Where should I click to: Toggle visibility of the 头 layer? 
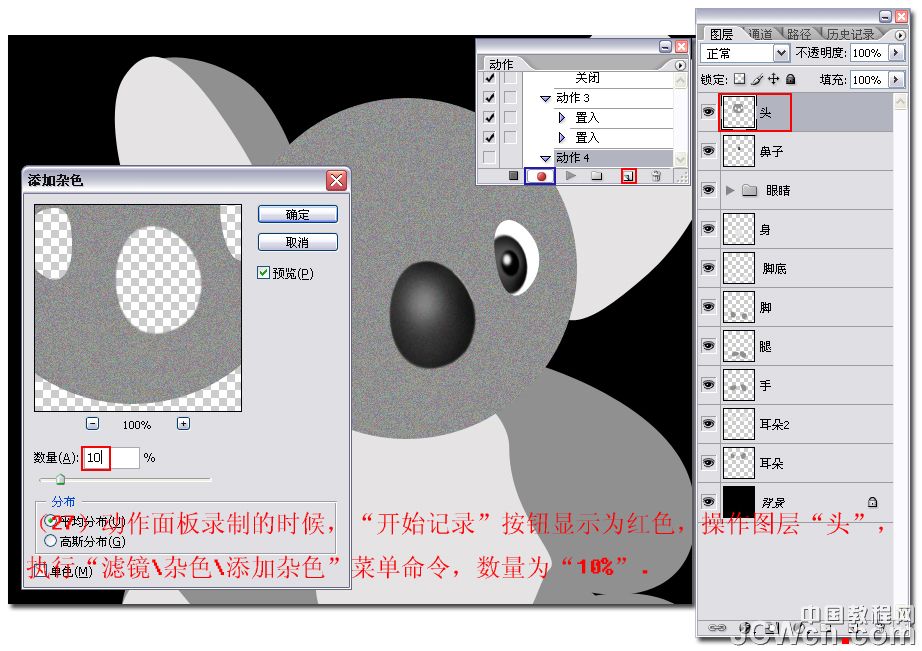coord(708,112)
